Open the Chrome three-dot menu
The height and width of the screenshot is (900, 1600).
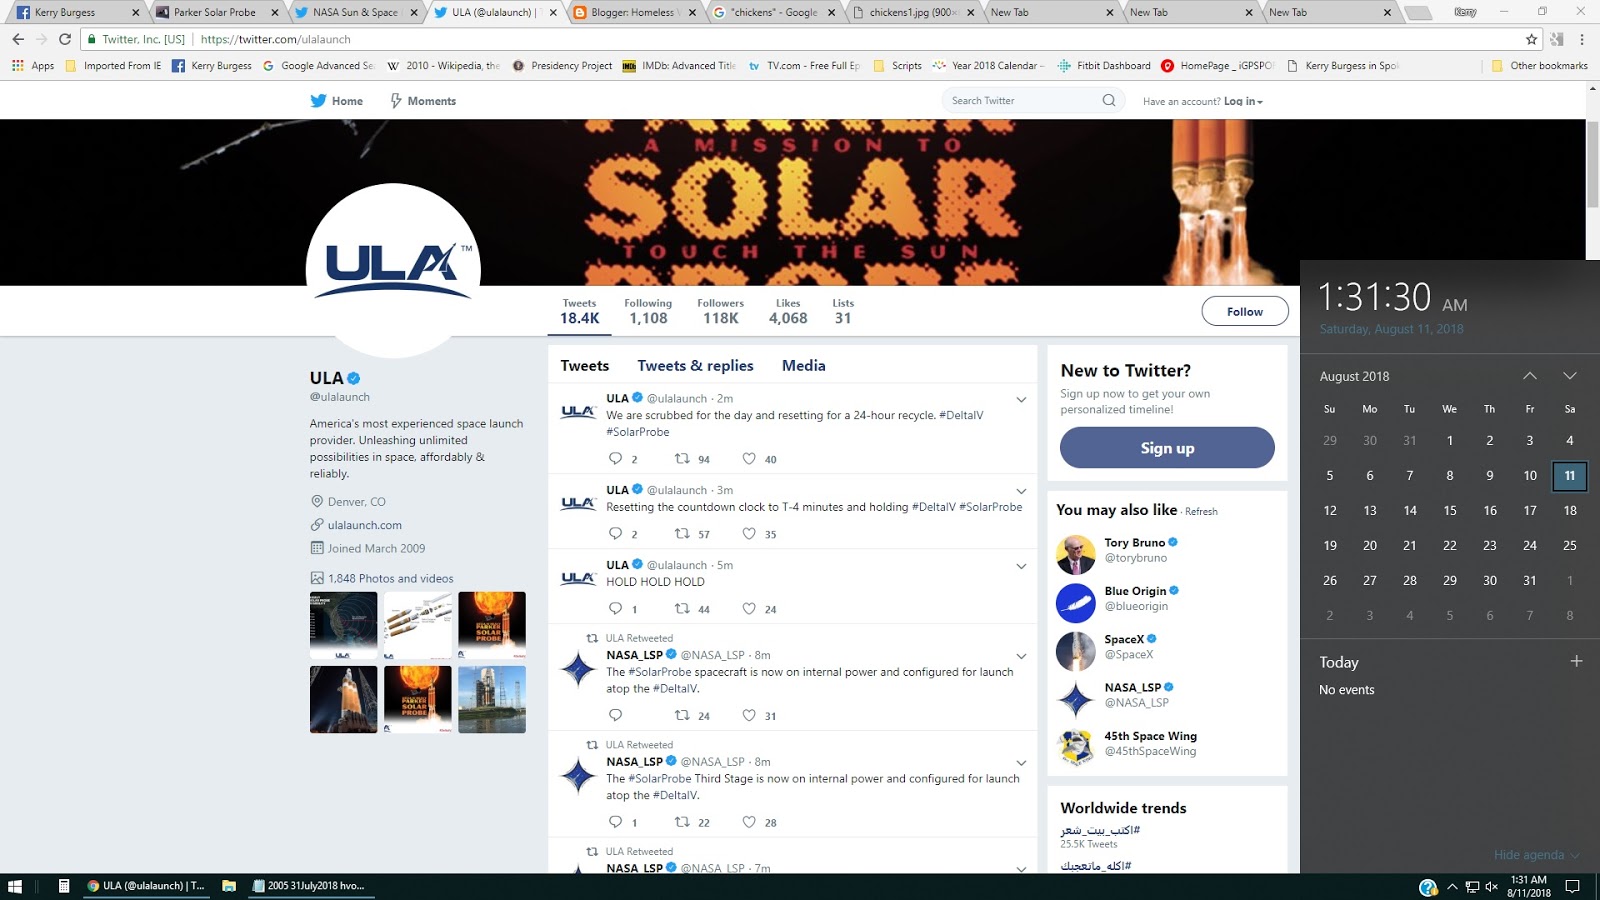pos(1582,39)
